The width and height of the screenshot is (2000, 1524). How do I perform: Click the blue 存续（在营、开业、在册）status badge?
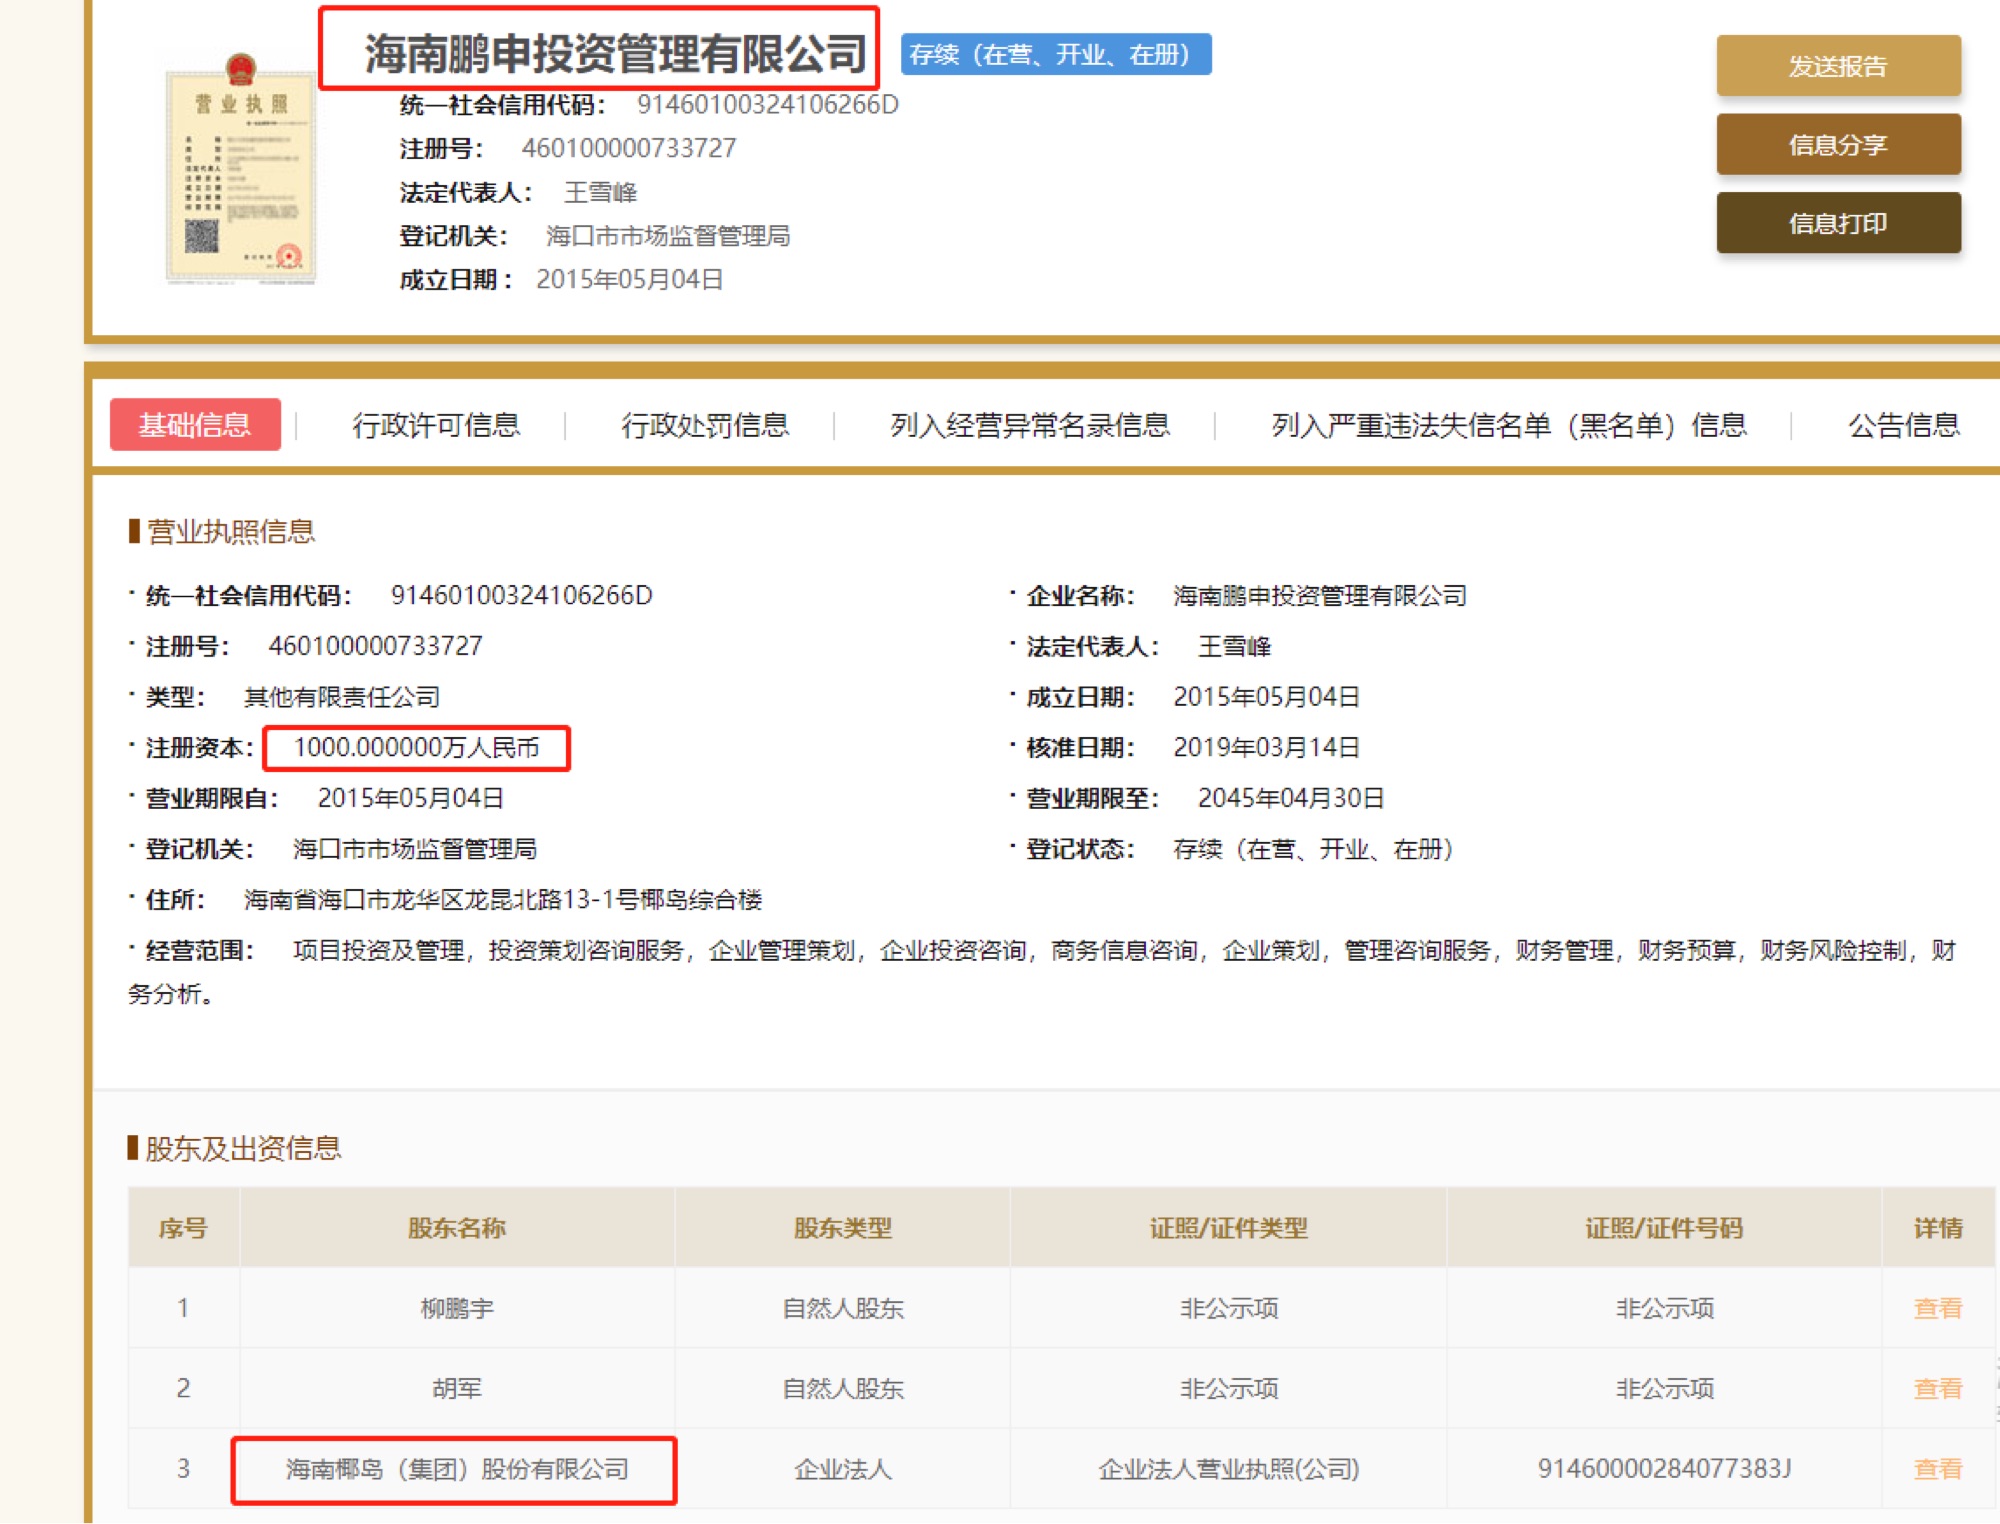click(x=1056, y=54)
